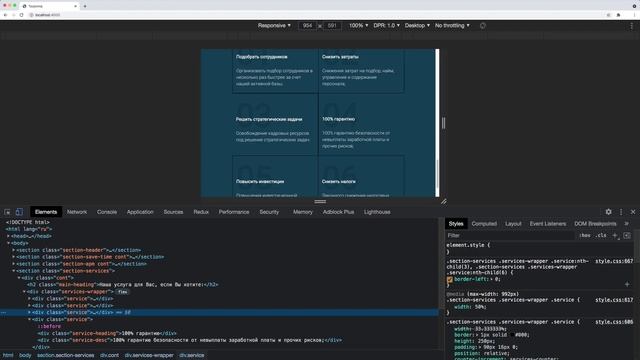Open the No throttling dropdown

pyautogui.click(x=452, y=25)
